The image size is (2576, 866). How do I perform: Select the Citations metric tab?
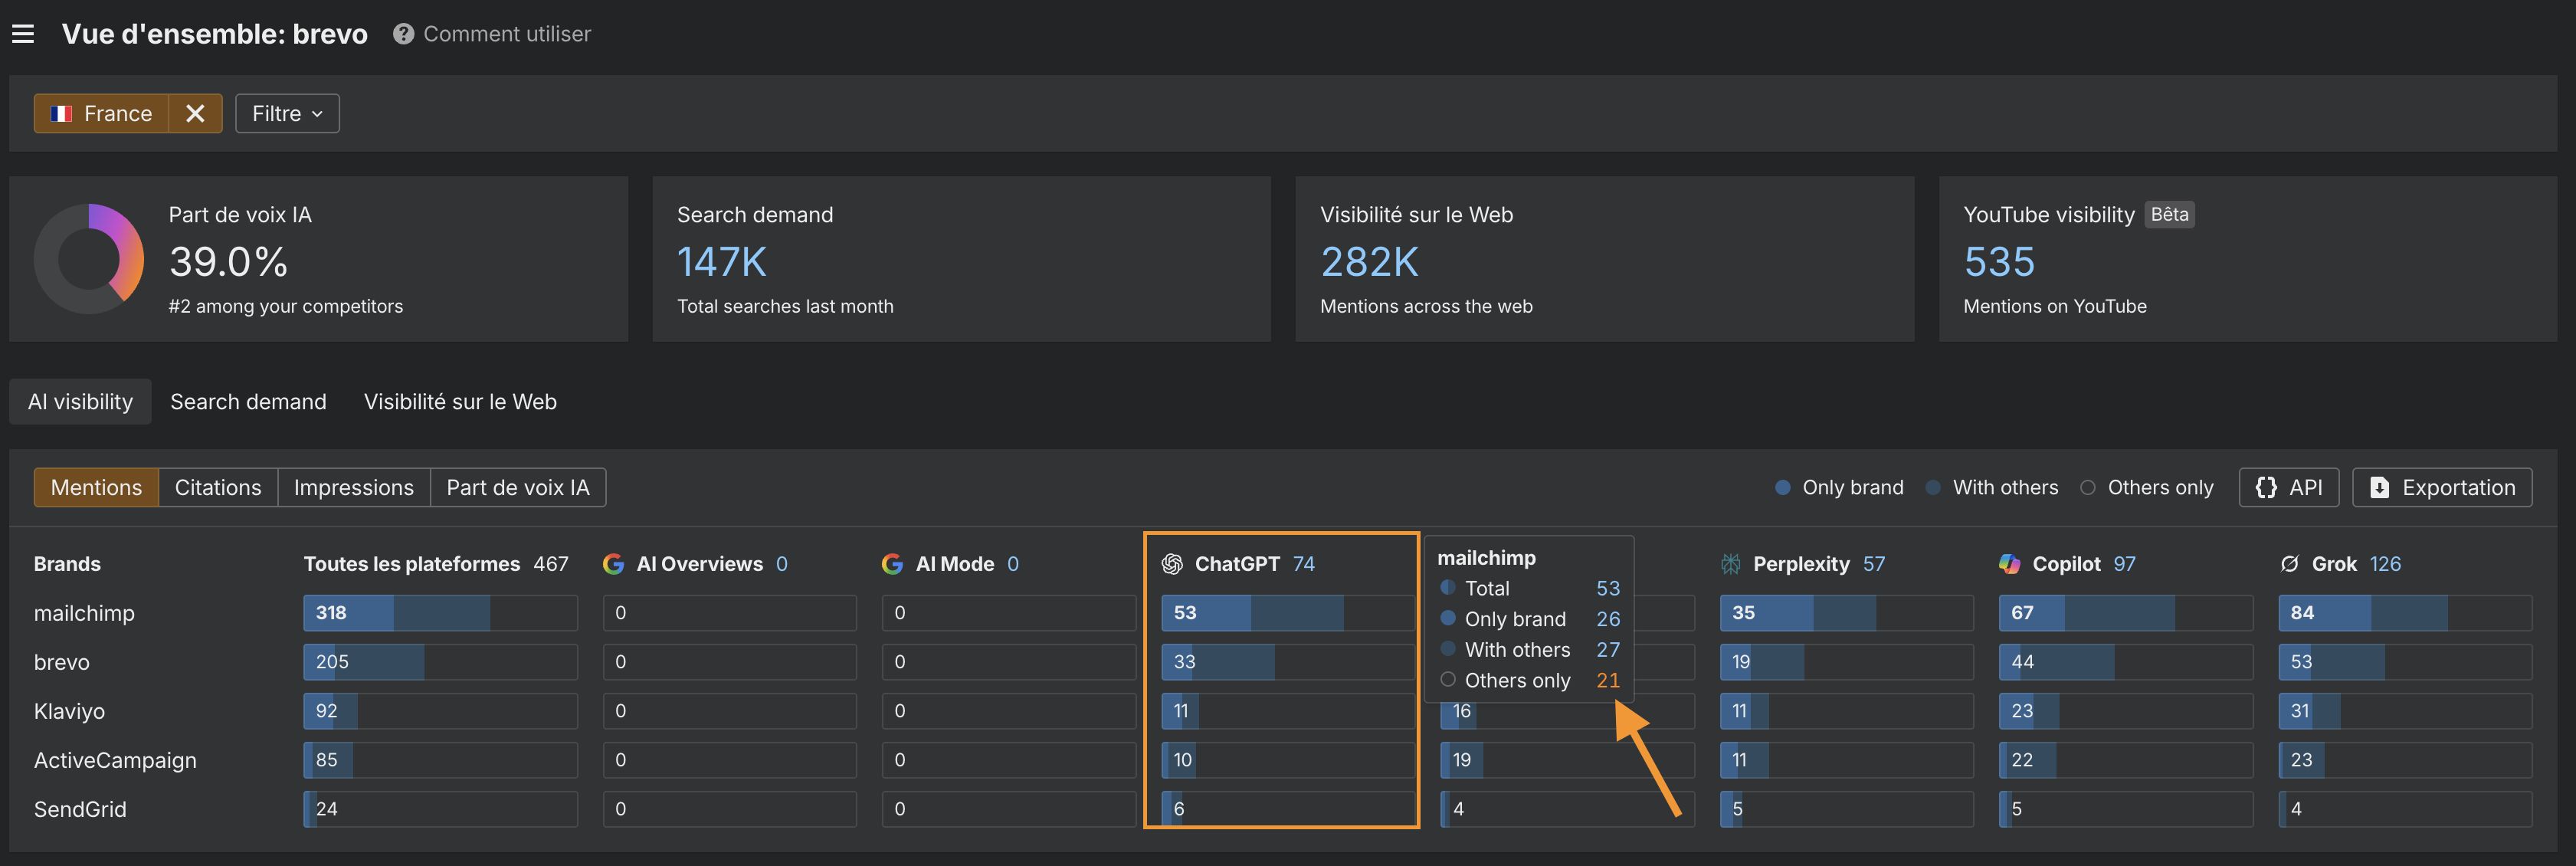tap(218, 487)
